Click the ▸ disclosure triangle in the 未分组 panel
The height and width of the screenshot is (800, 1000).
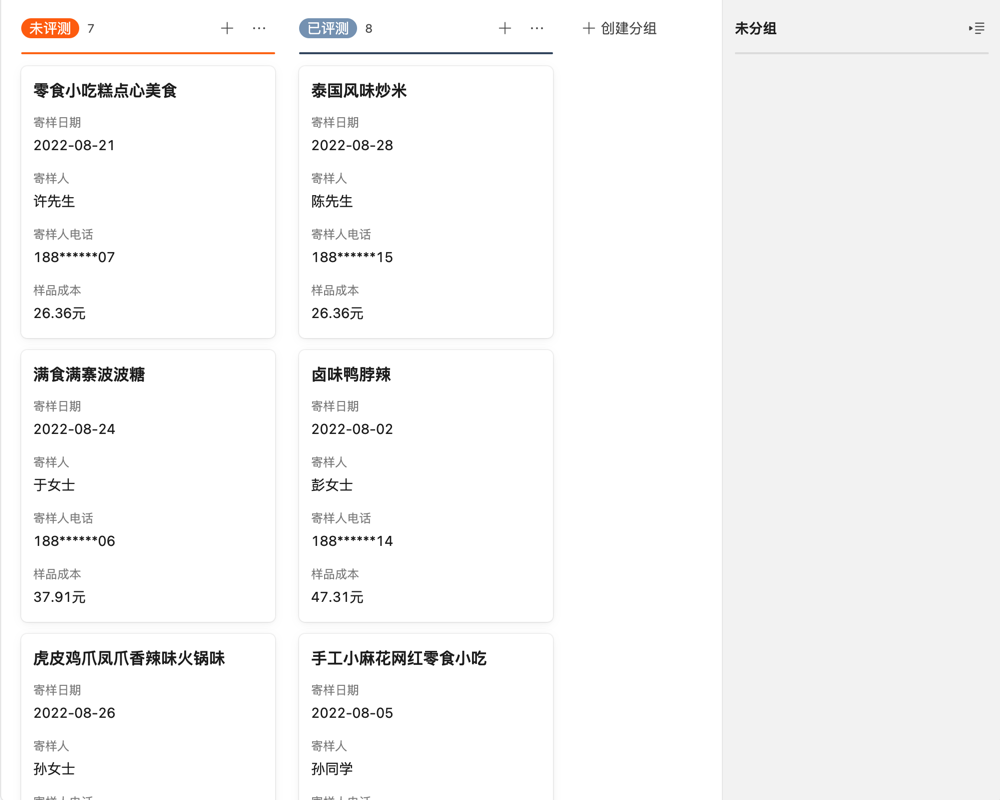tap(971, 28)
